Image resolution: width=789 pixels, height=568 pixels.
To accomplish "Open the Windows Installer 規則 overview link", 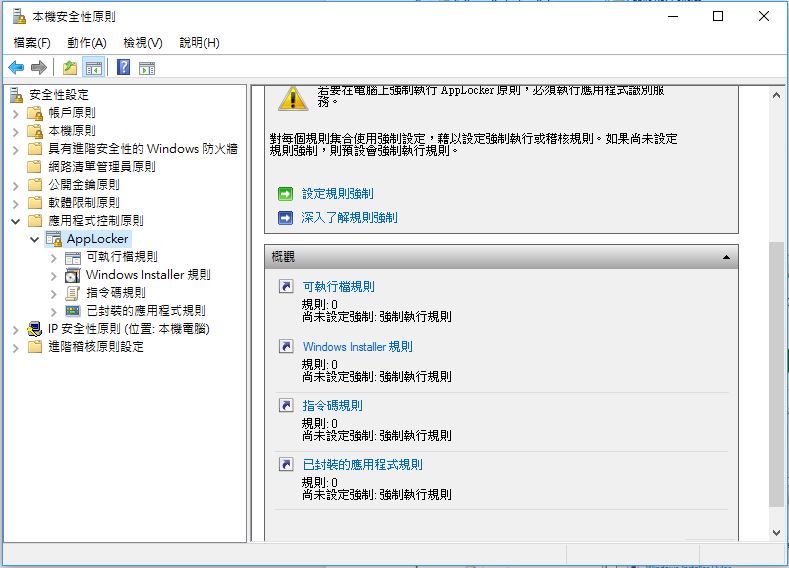I will pos(358,347).
